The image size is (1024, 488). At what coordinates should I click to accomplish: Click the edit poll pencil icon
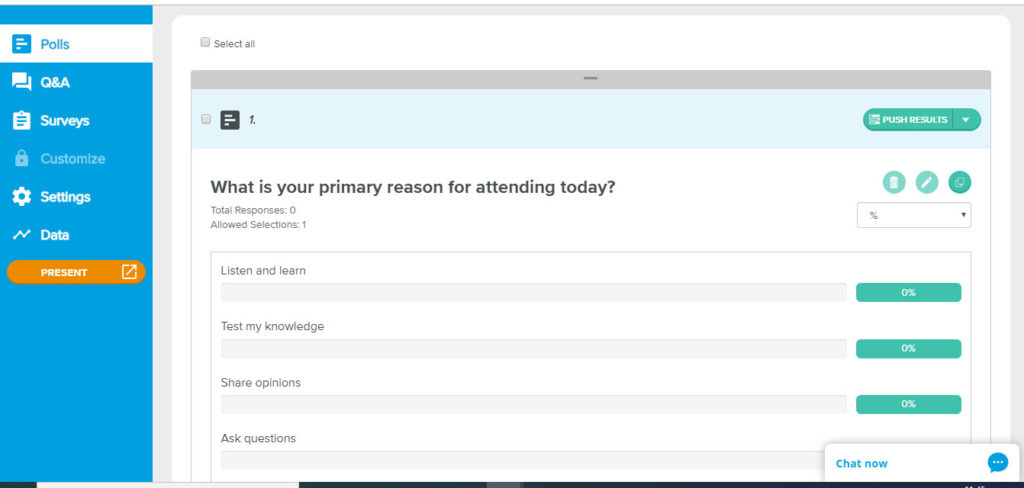click(927, 182)
